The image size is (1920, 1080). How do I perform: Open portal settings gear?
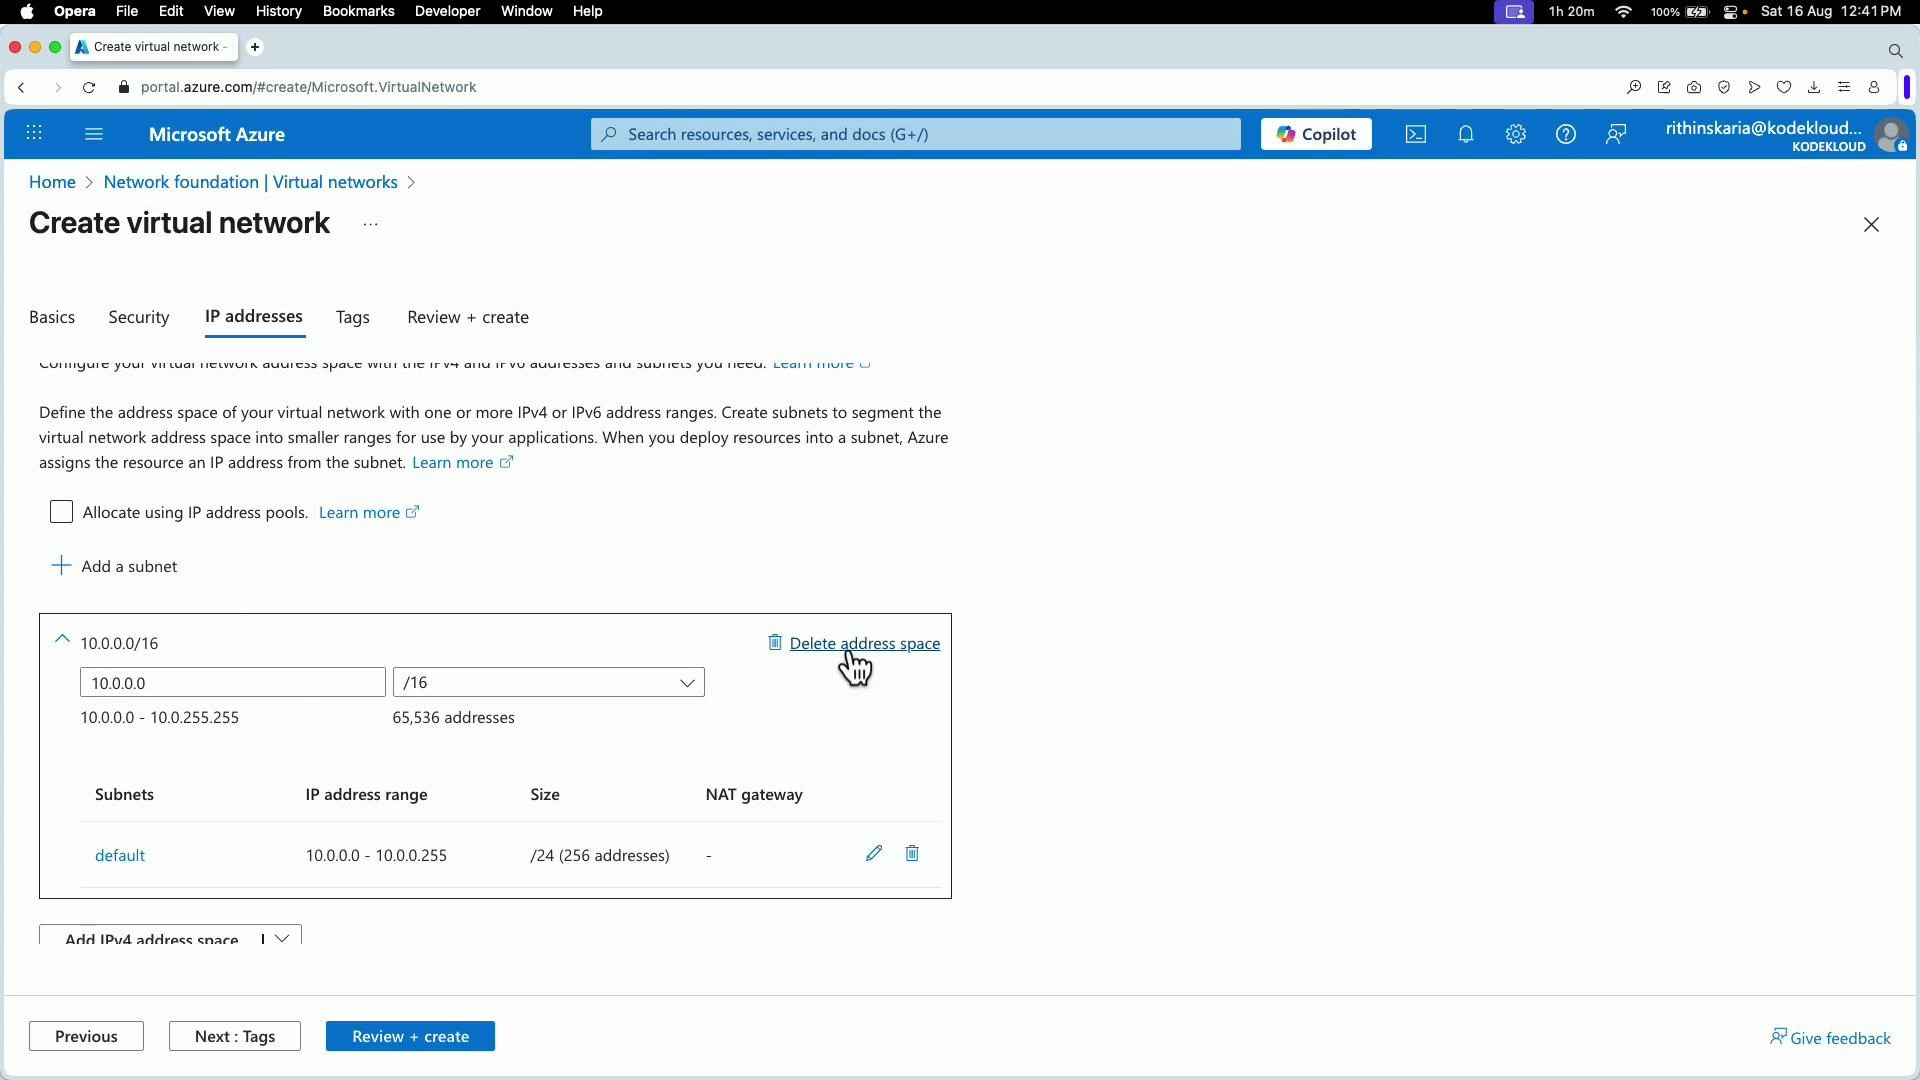pyautogui.click(x=1515, y=133)
